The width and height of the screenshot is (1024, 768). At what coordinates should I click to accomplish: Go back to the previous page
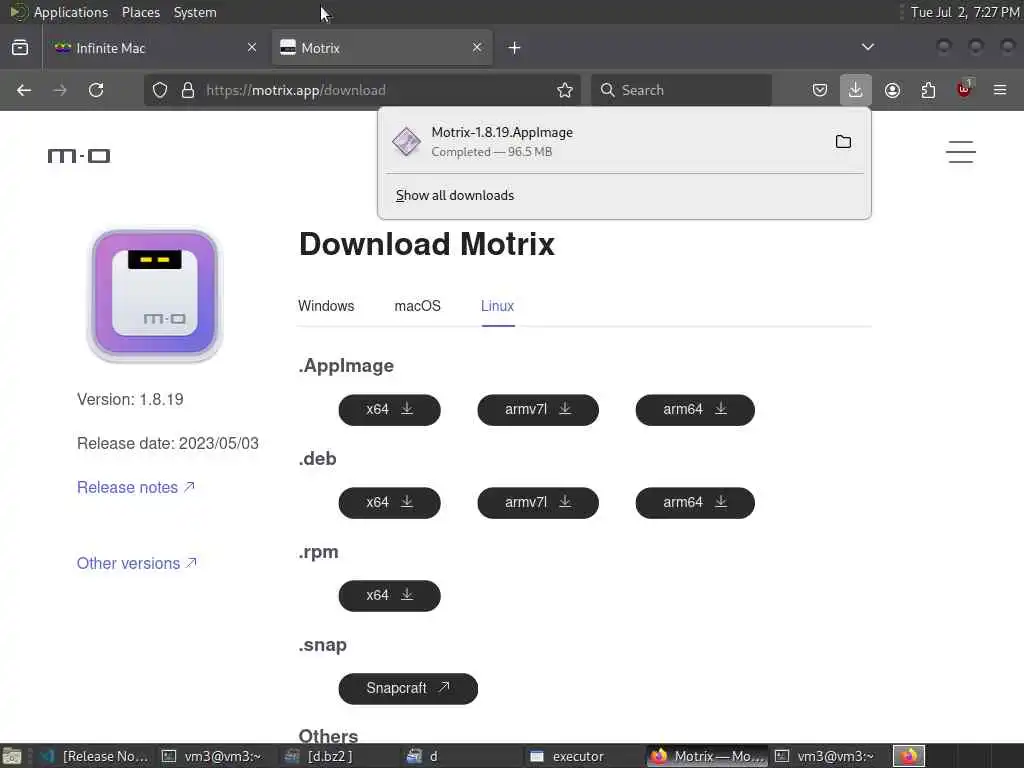24,90
